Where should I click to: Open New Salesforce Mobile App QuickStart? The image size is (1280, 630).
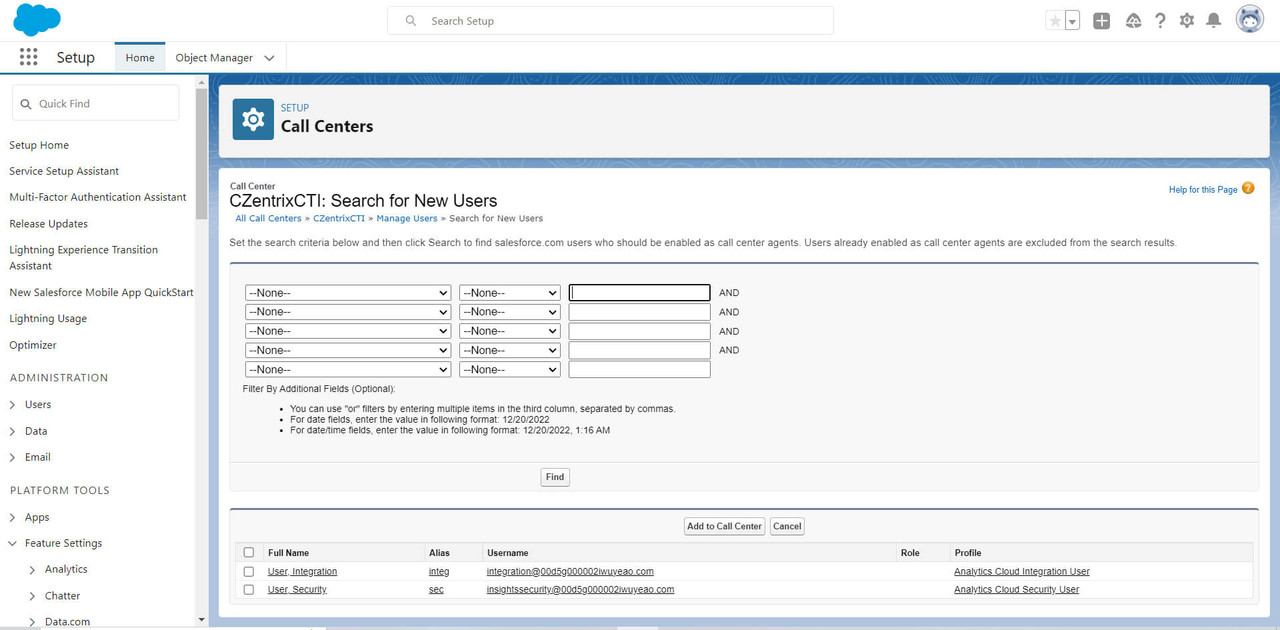point(102,292)
